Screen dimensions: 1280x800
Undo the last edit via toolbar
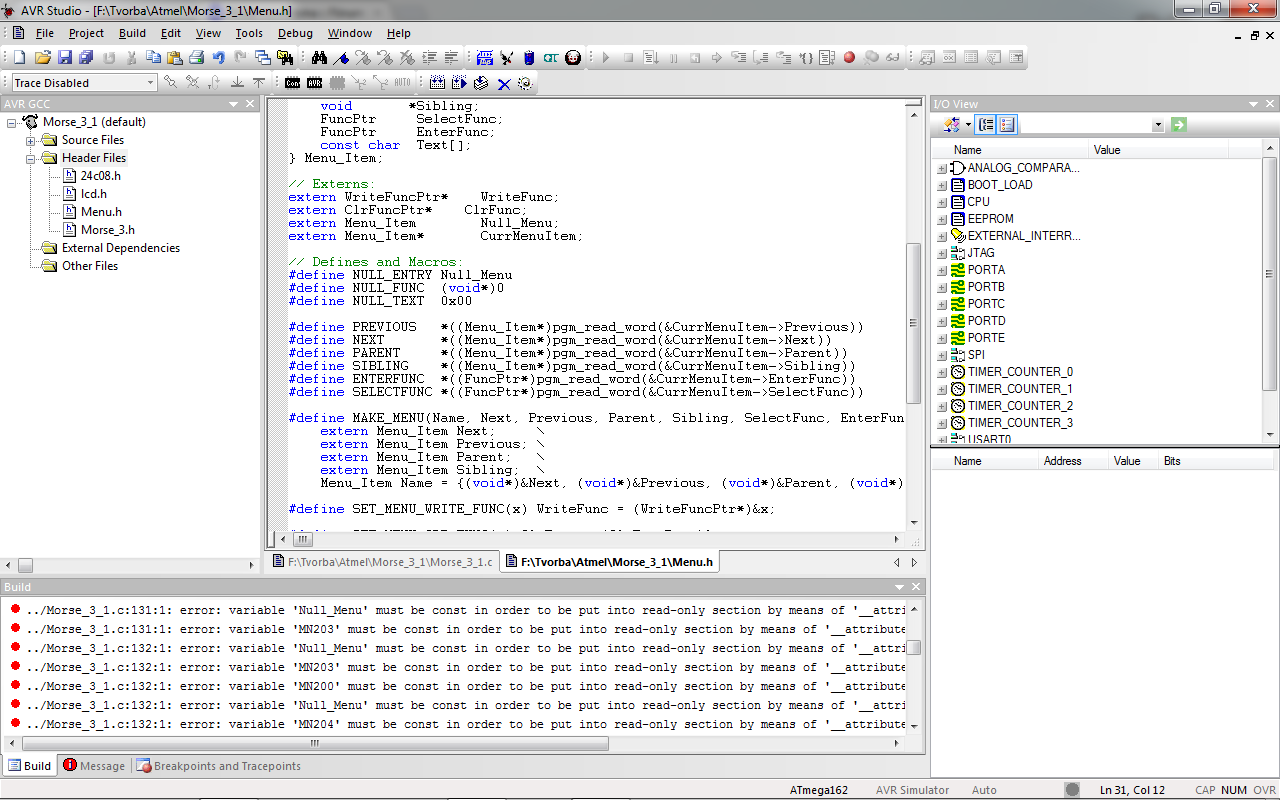click(218, 57)
